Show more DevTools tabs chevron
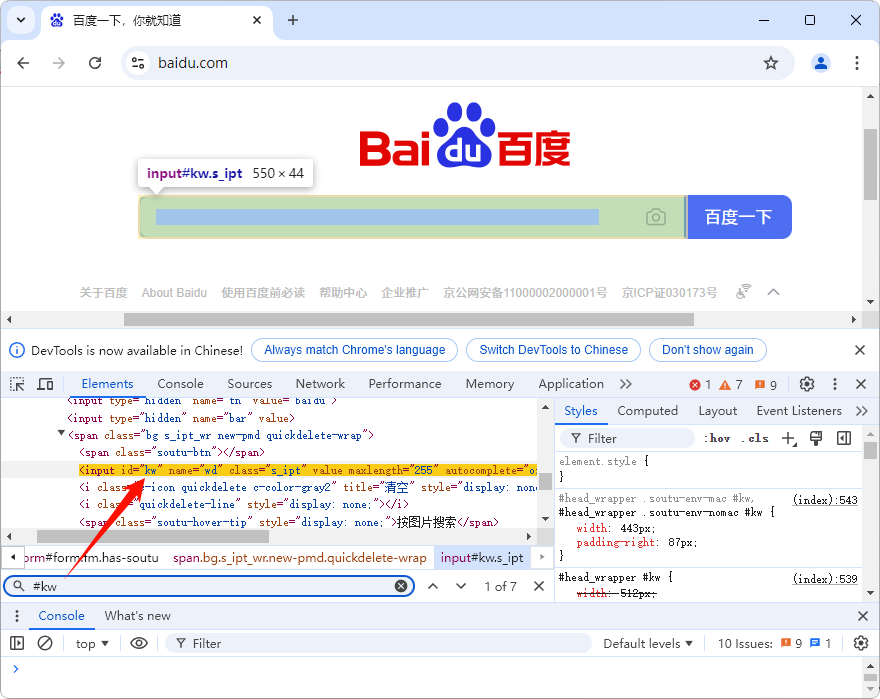The image size is (880, 699). (x=626, y=384)
